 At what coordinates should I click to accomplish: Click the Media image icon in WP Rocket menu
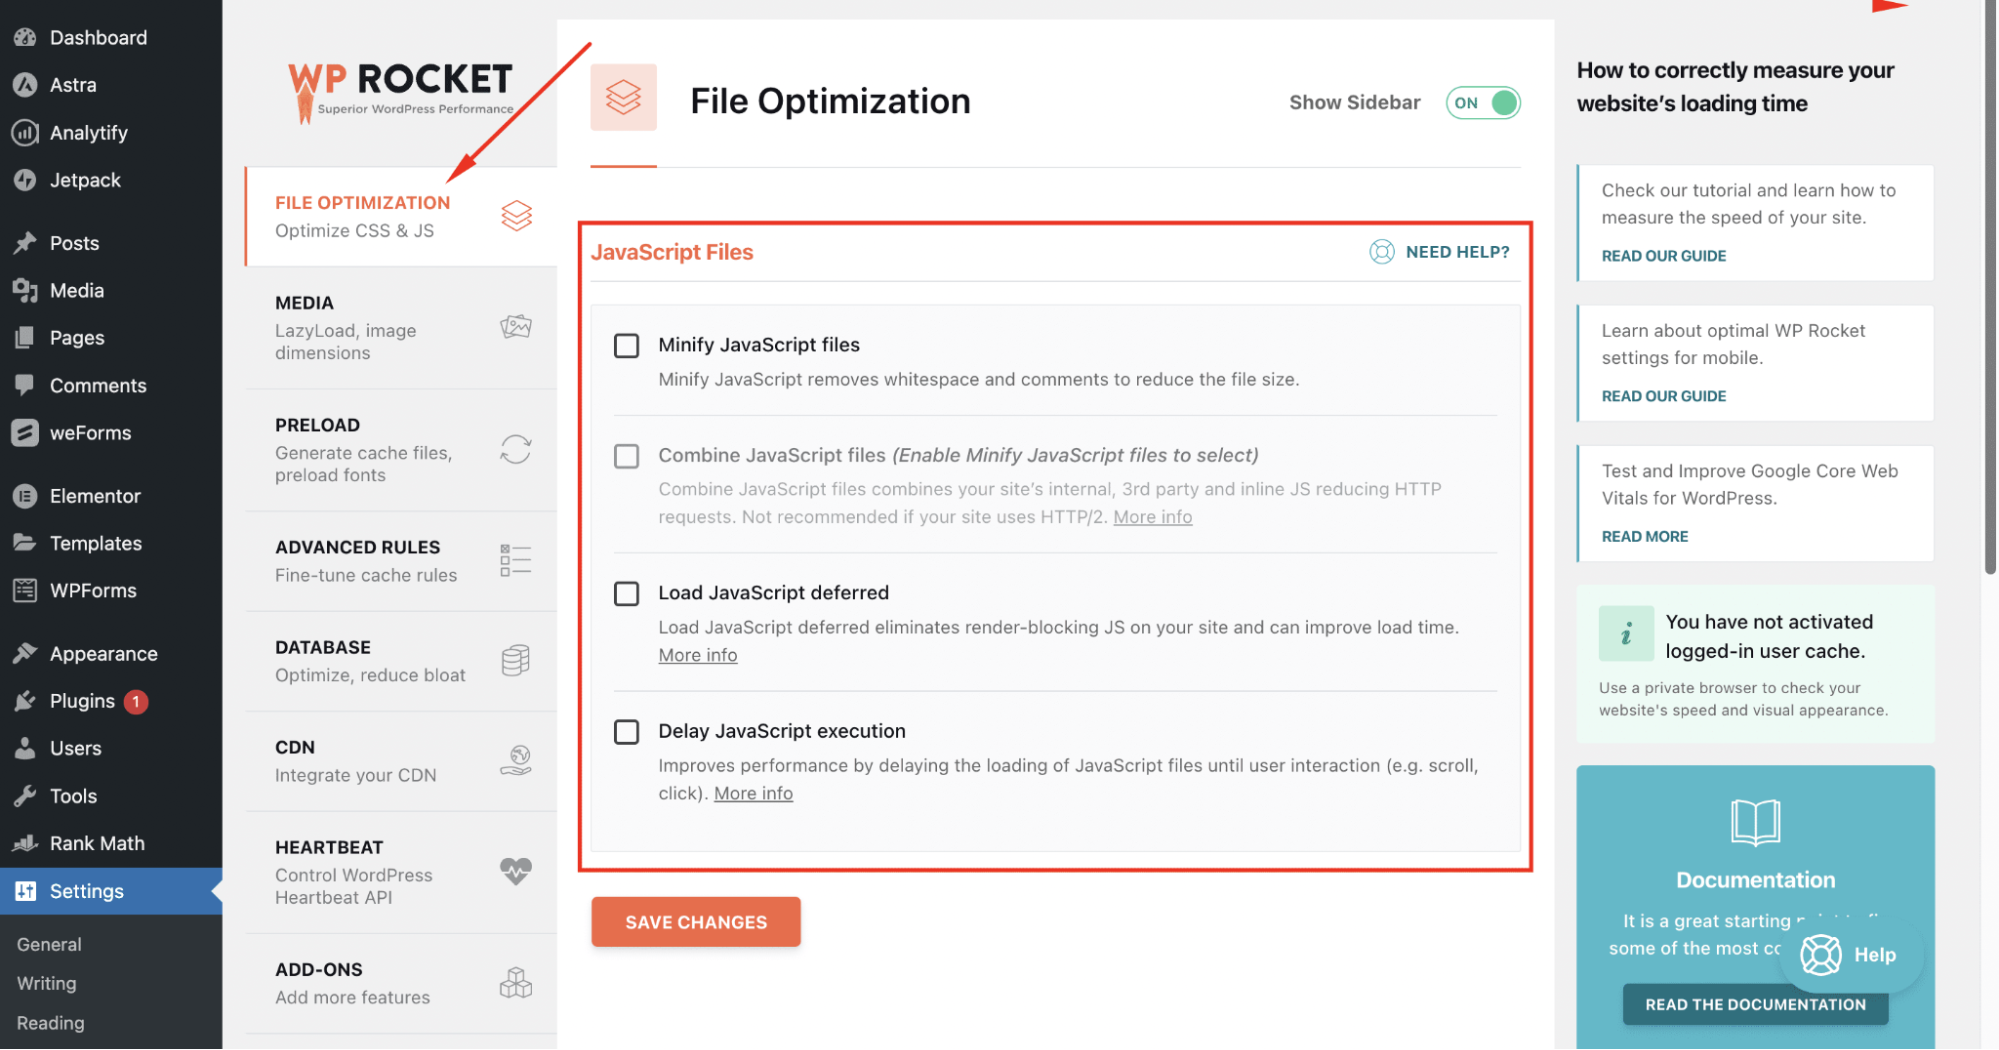click(516, 327)
